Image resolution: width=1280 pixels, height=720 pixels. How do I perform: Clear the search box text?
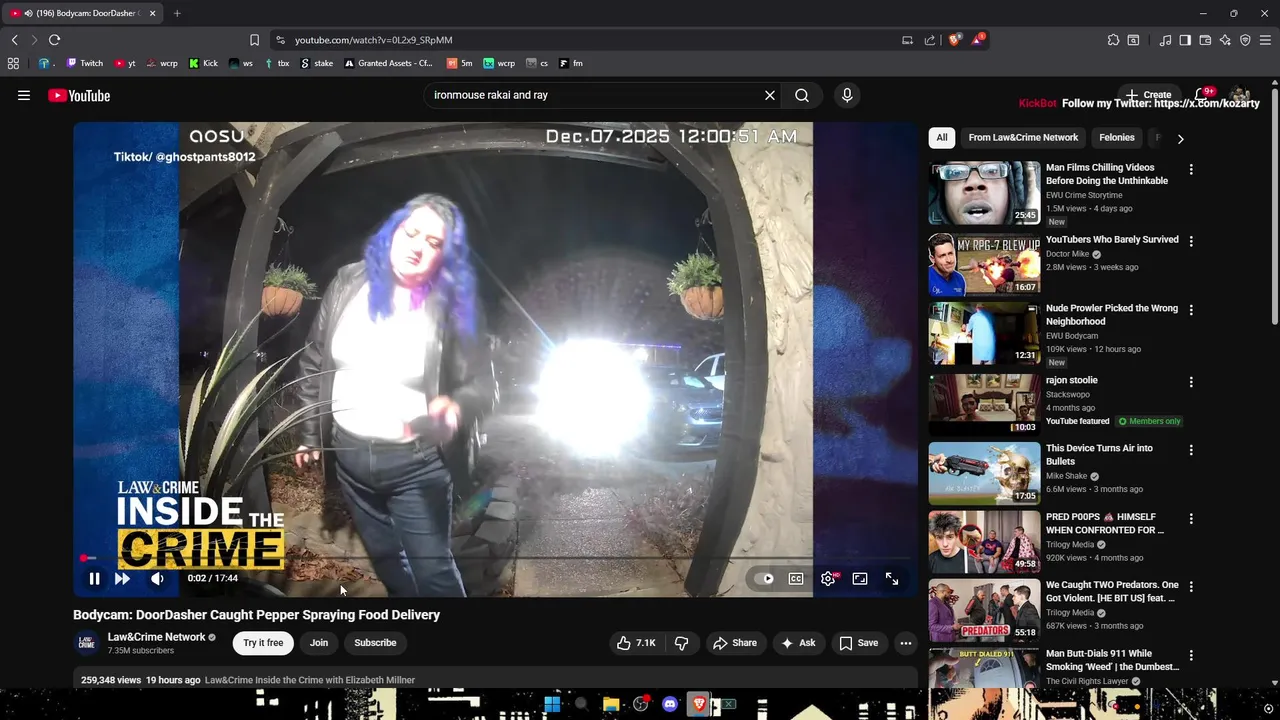pos(770,95)
